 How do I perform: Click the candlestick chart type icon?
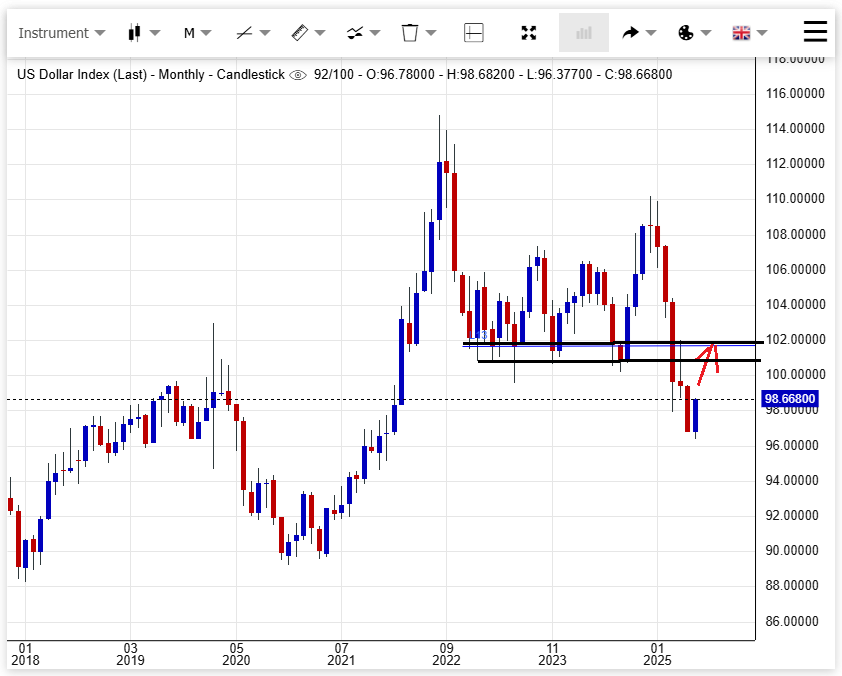[x=135, y=33]
